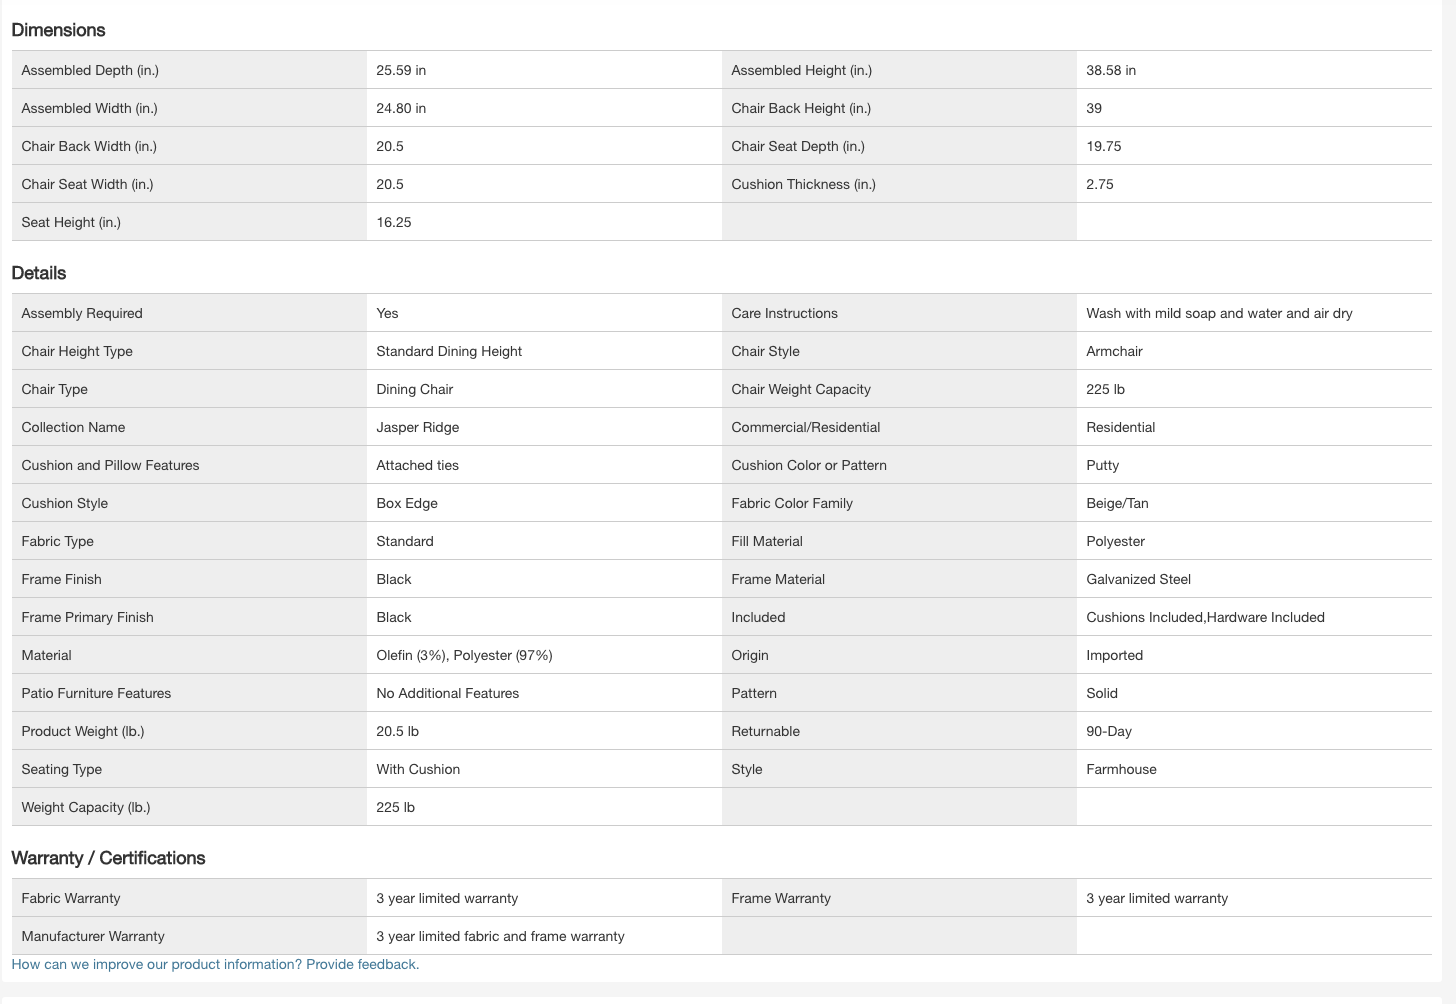Click the Dimensions section heading
The width and height of the screenshot is (1456, 1004).
[x=58, y=30]
